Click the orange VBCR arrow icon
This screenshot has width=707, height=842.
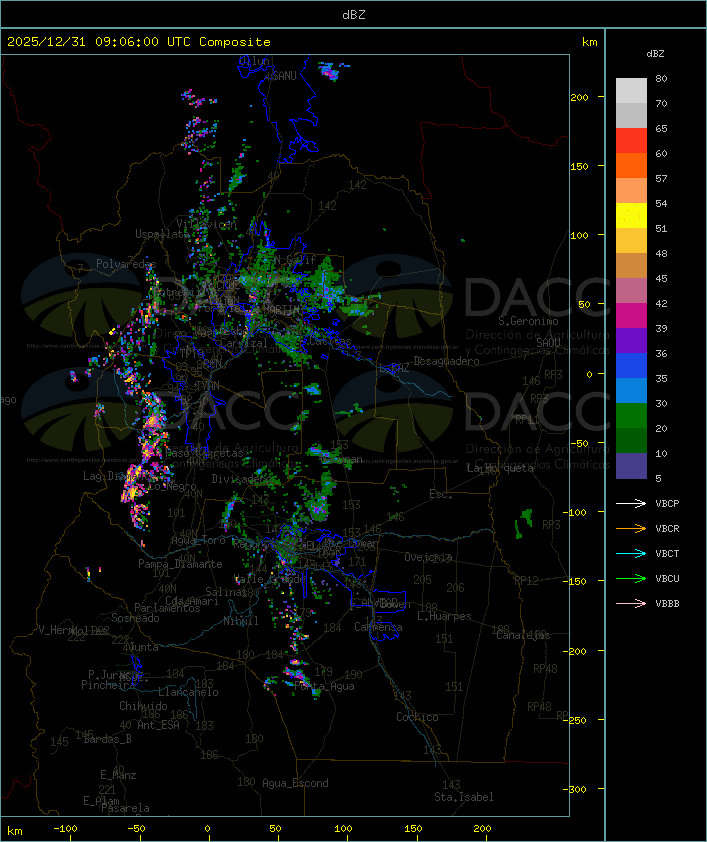(x=631, y=528)
